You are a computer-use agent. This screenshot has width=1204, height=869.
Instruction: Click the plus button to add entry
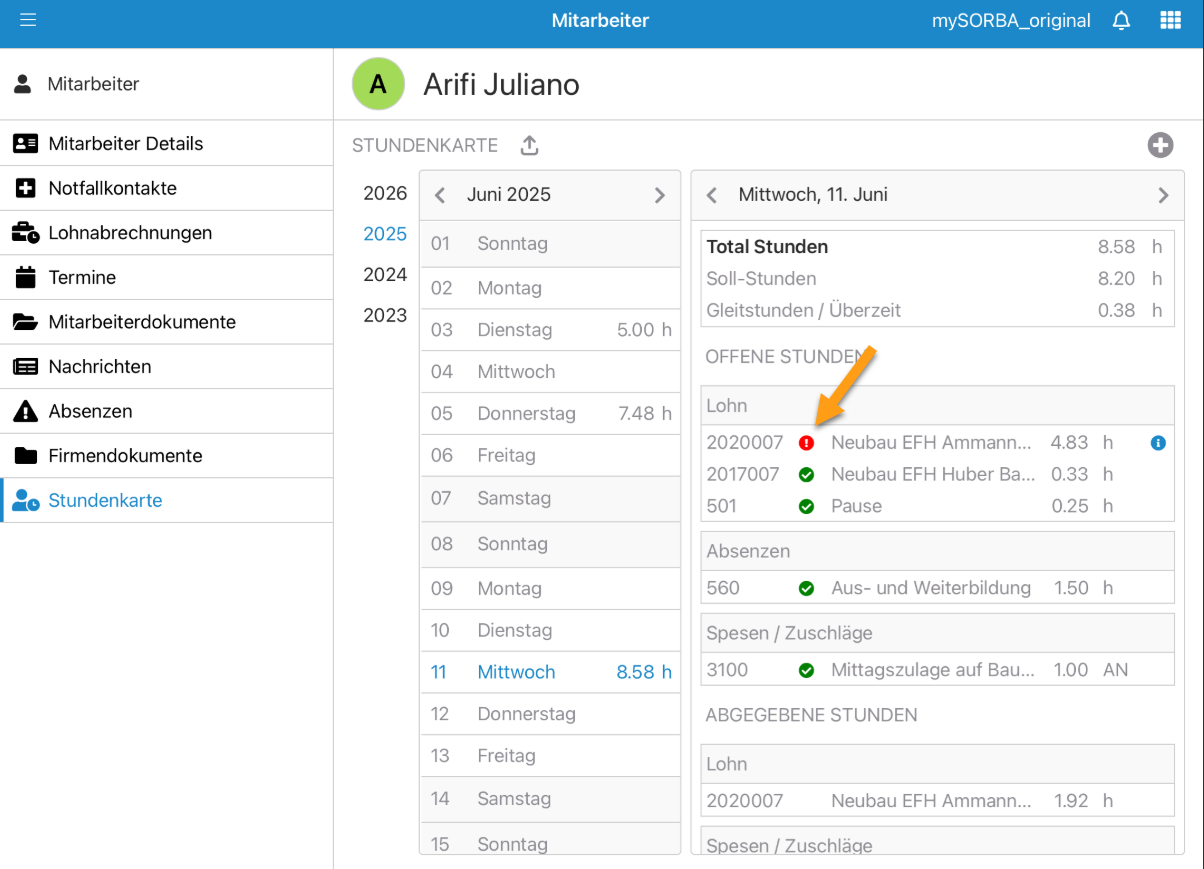coord(1159,146)
